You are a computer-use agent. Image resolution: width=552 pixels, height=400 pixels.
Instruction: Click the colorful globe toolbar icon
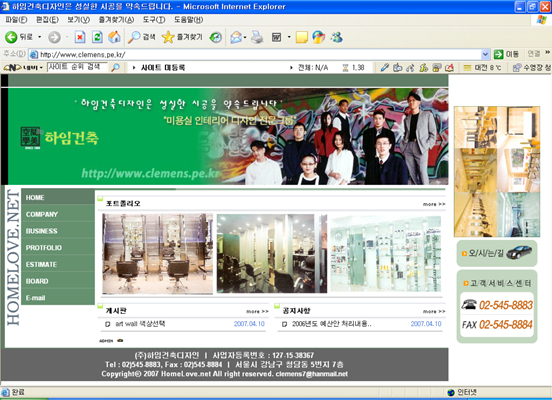coord(319,37)
